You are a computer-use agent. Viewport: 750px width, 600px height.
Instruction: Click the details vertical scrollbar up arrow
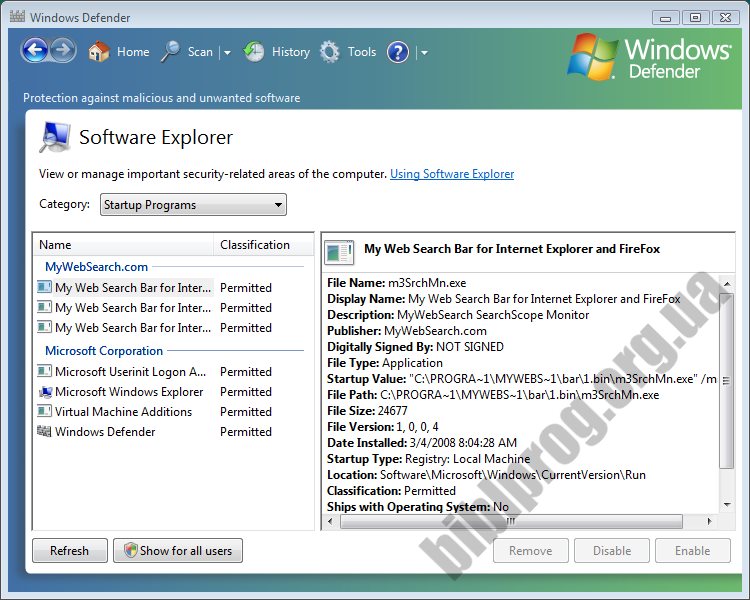pos(727,284)
